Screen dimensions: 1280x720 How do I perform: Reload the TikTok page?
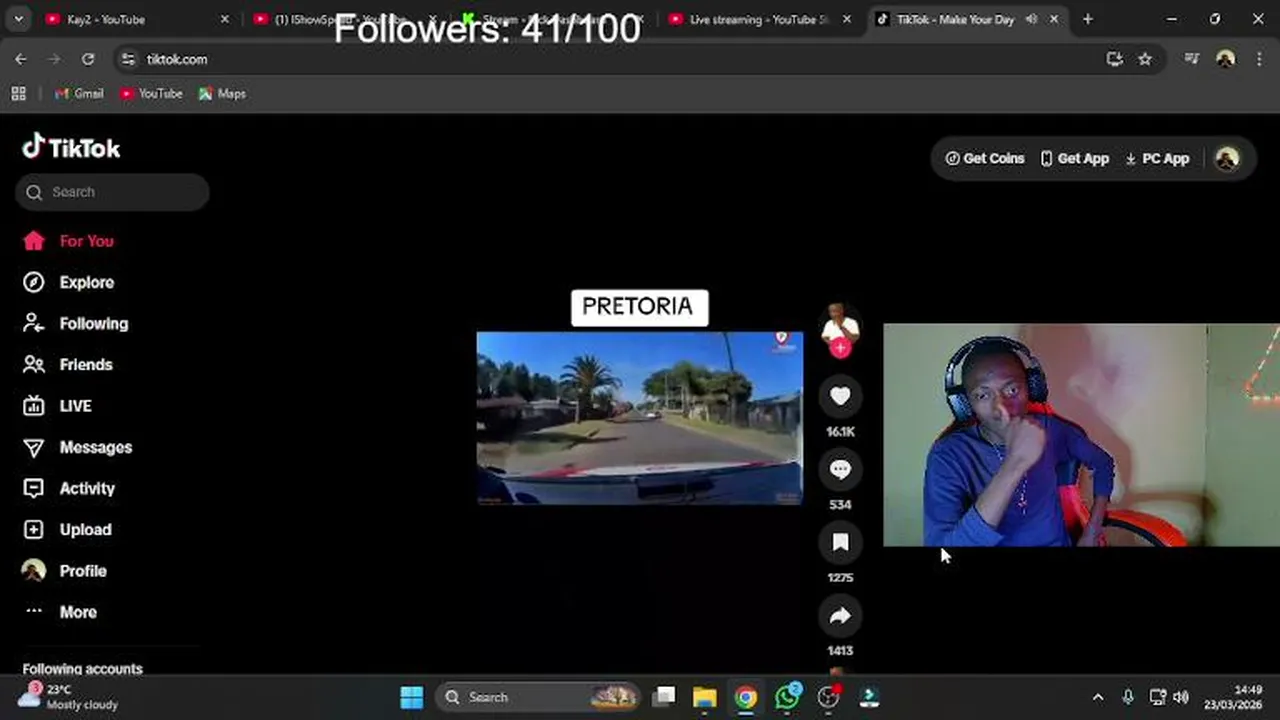(88, 59)
